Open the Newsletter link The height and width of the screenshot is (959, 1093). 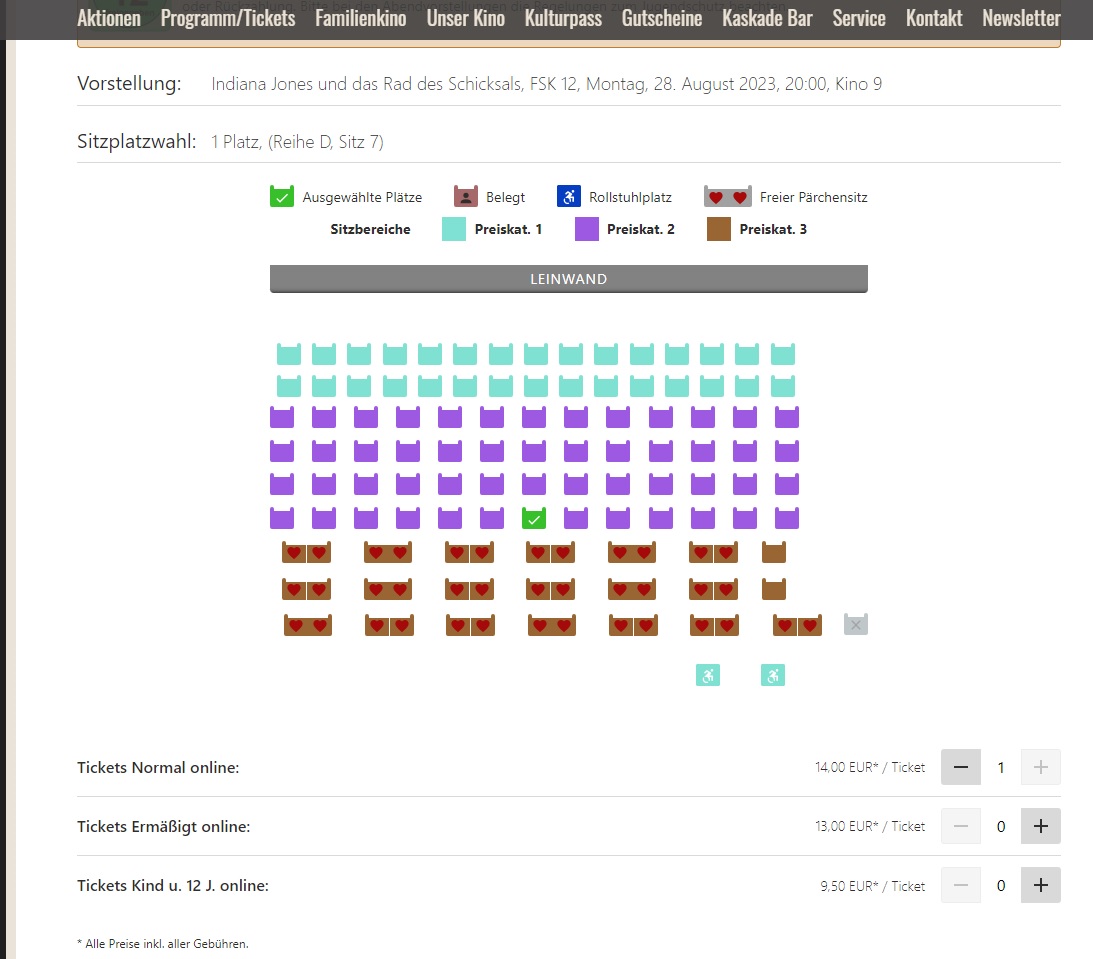(1021, 18)
